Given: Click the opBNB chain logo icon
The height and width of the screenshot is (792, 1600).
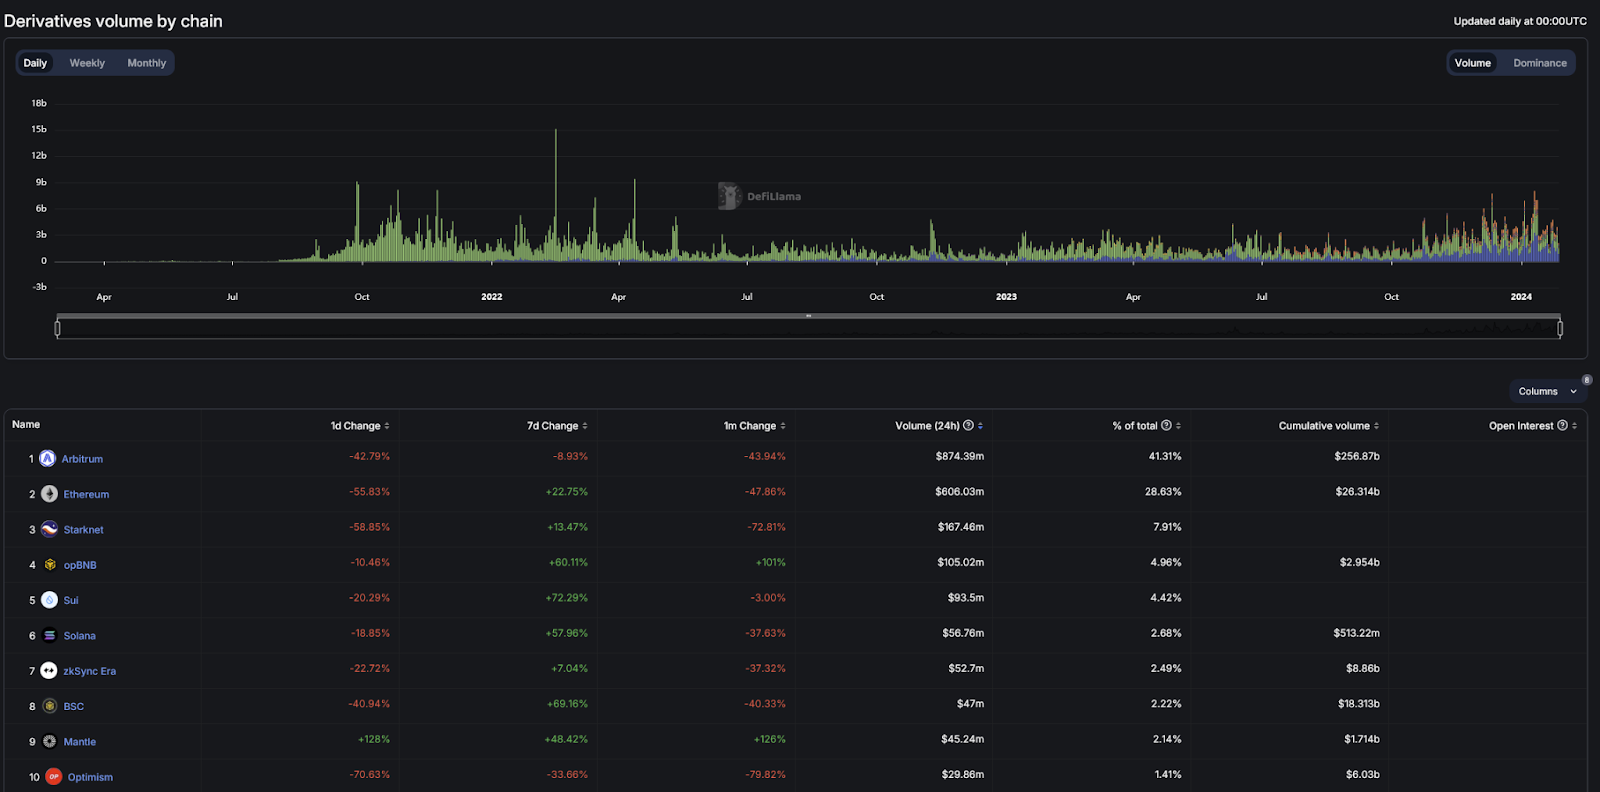Looking at the screenshot, I should tap(49, 565).
